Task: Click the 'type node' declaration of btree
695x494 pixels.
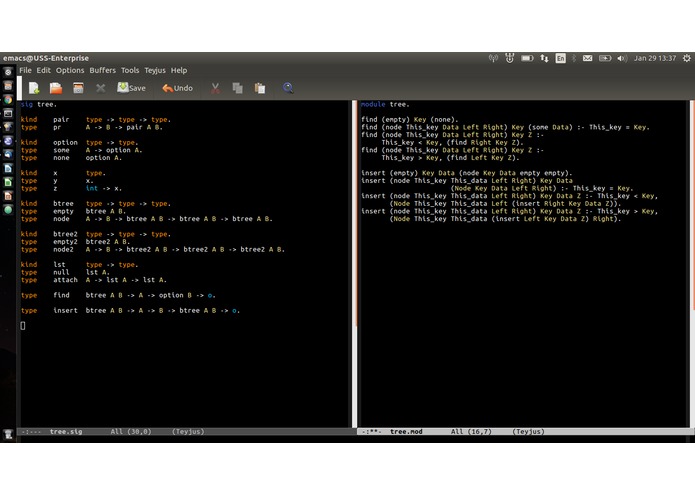Action: (146, 219)
